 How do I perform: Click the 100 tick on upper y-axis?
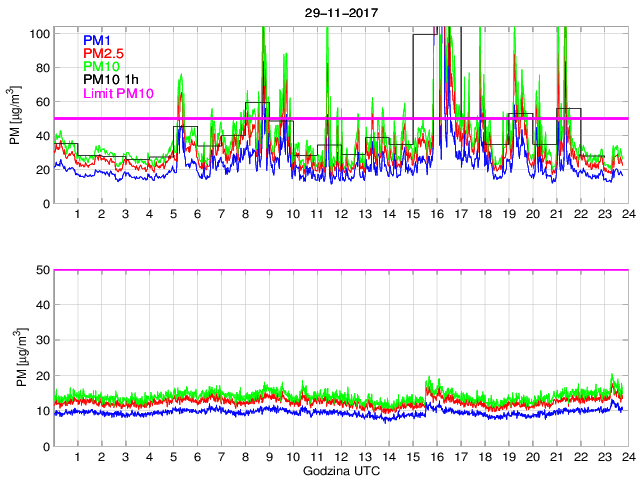coord(40,34)
